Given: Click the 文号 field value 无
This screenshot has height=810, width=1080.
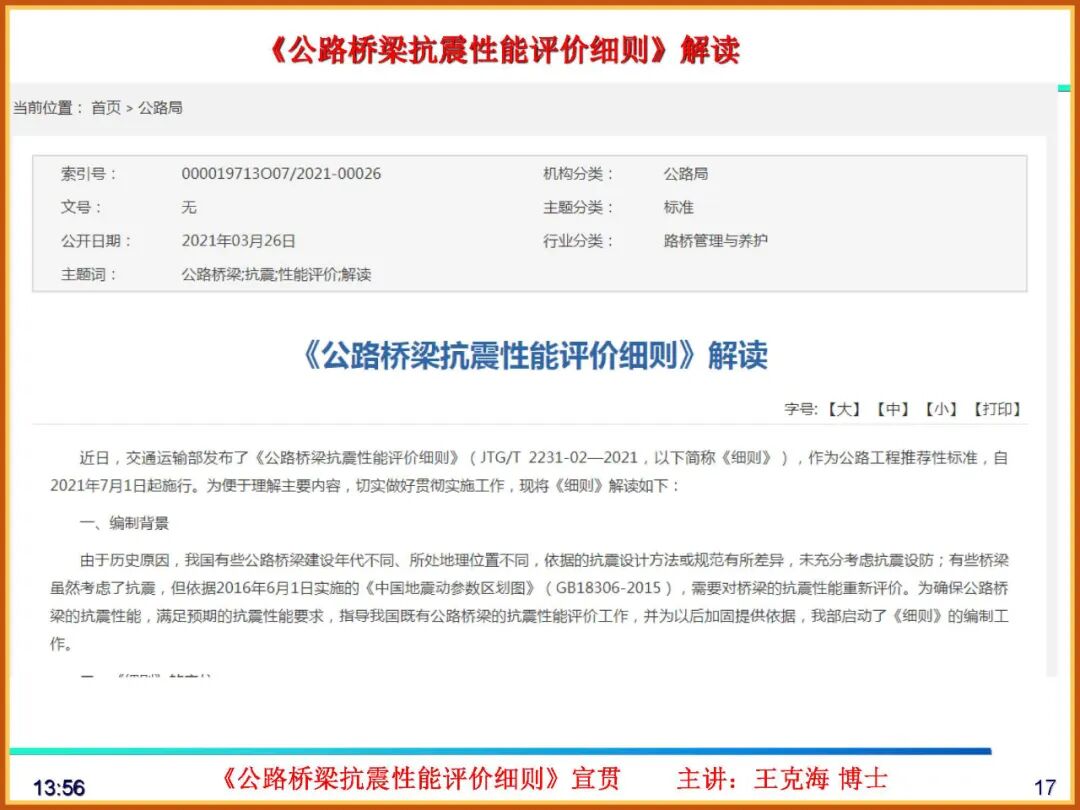Looking at the screenshot, I should point(190,207).
